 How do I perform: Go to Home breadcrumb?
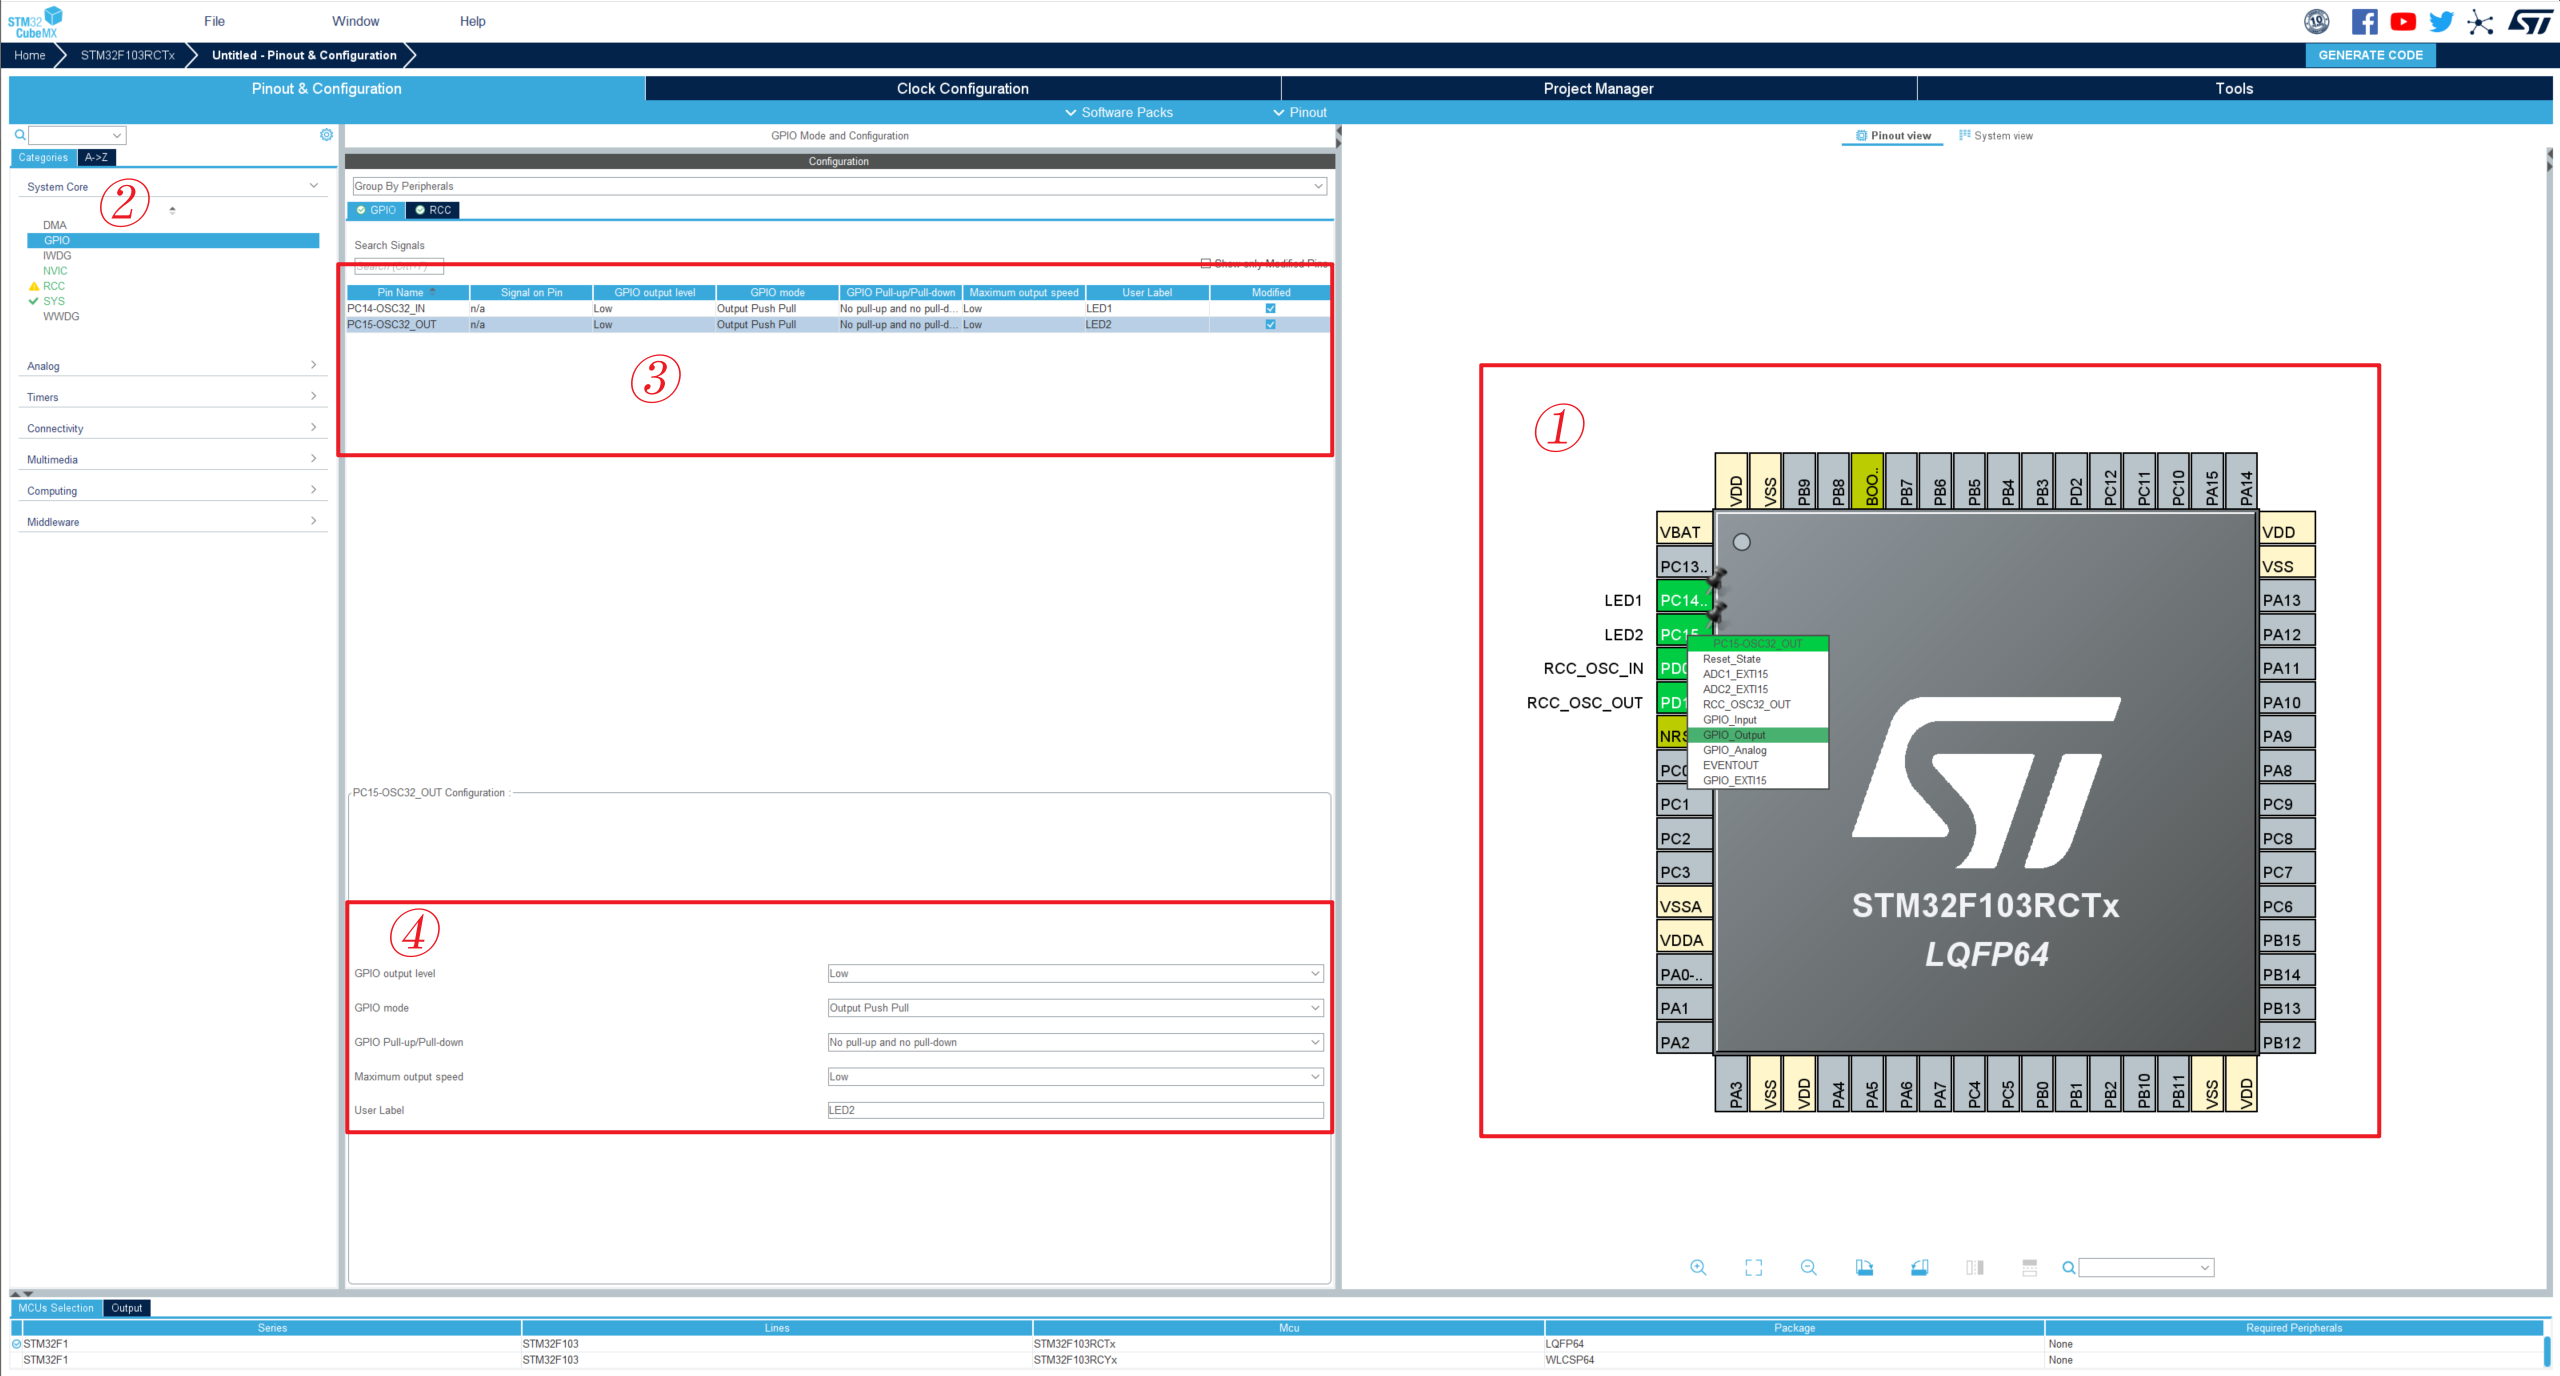pos(30,55)
